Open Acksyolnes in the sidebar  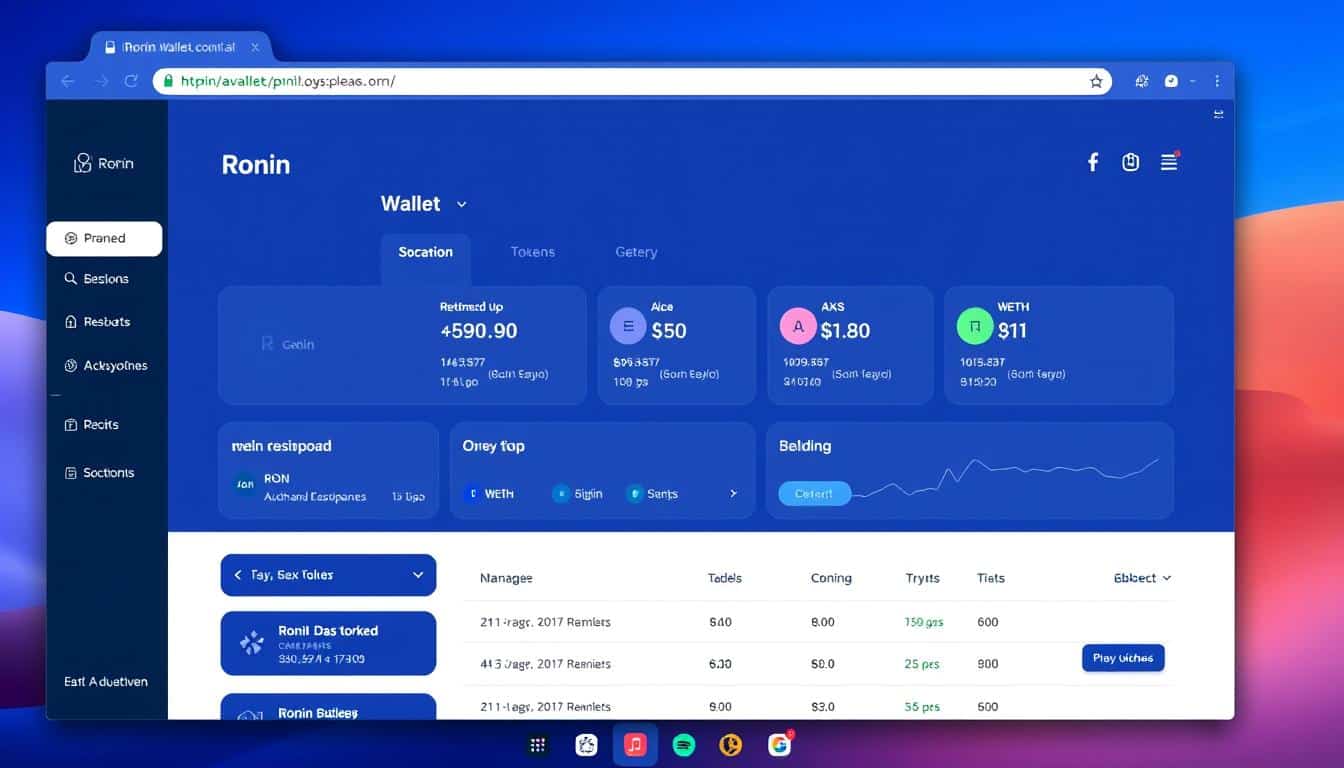point(105,366)
